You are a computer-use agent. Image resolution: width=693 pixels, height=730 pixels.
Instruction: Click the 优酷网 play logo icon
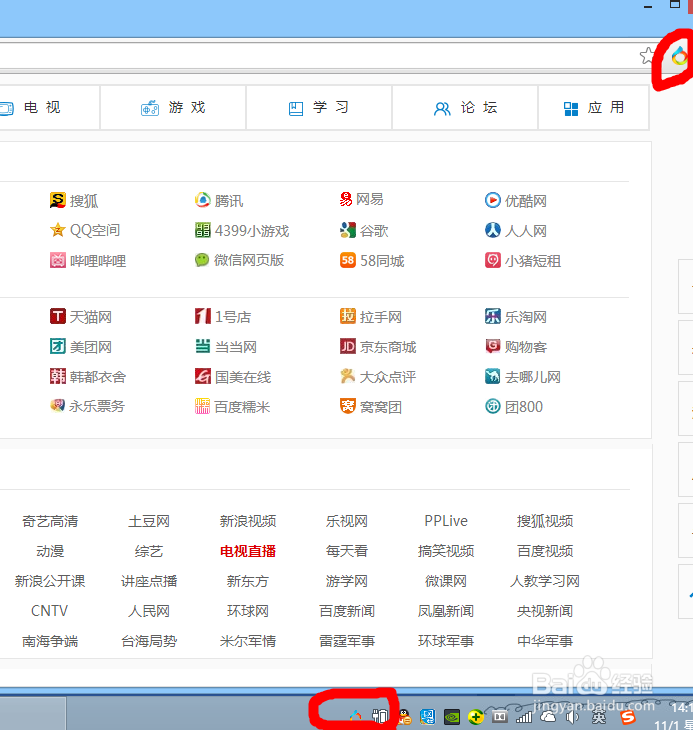492,200
